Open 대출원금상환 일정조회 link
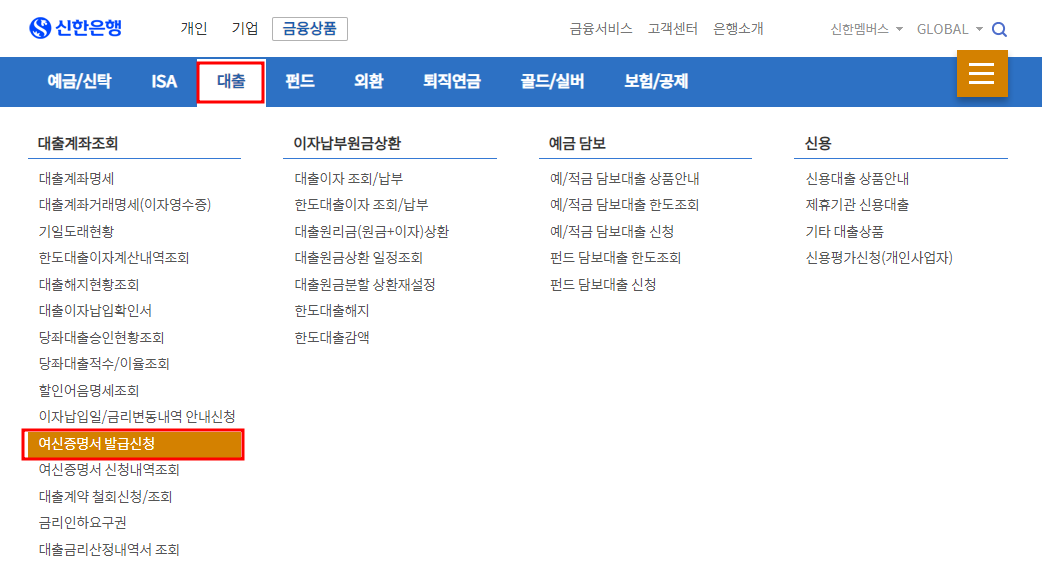 click(x=358, y=258)
